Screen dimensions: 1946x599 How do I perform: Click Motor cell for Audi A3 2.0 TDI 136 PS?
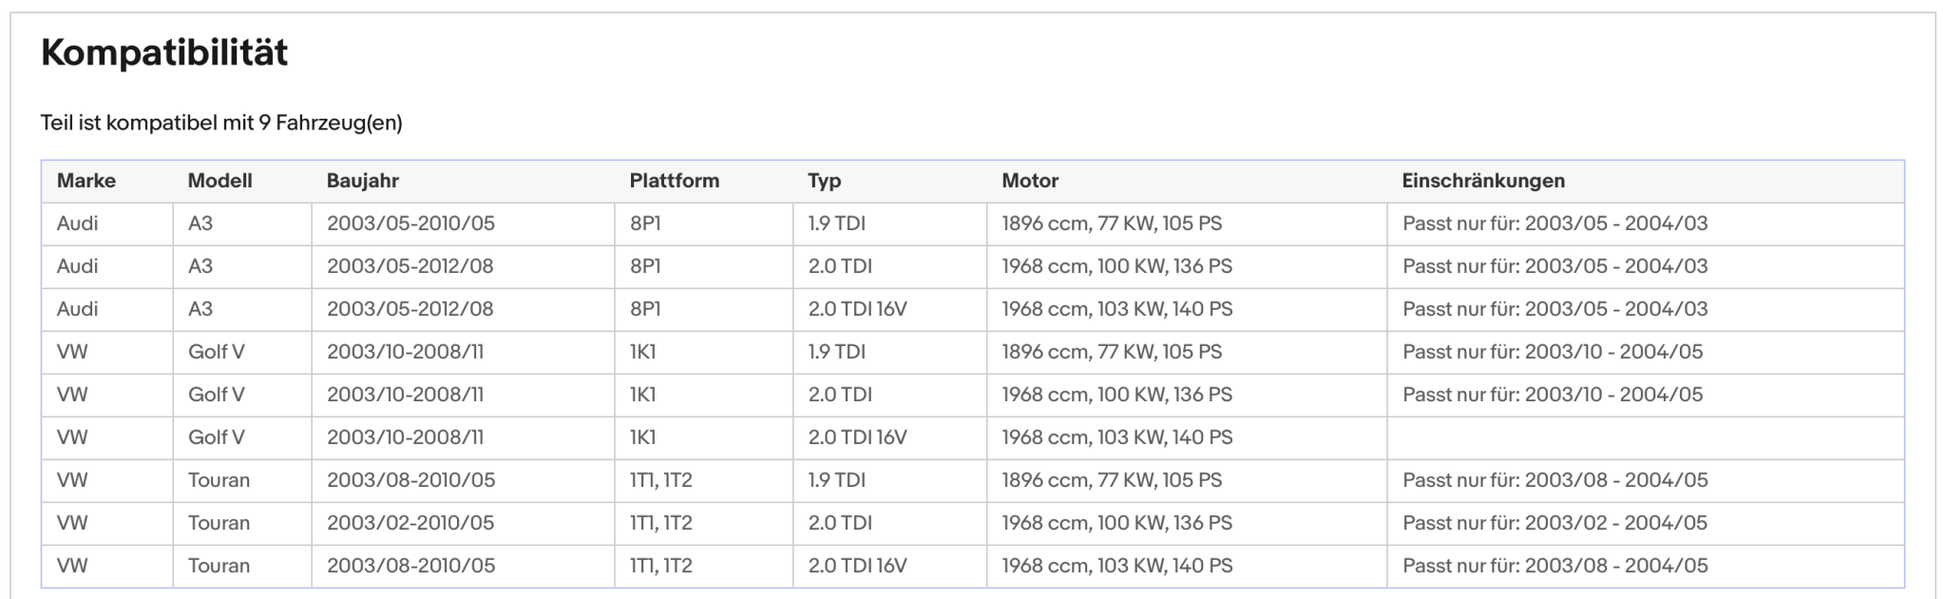tap(1116, 267)
